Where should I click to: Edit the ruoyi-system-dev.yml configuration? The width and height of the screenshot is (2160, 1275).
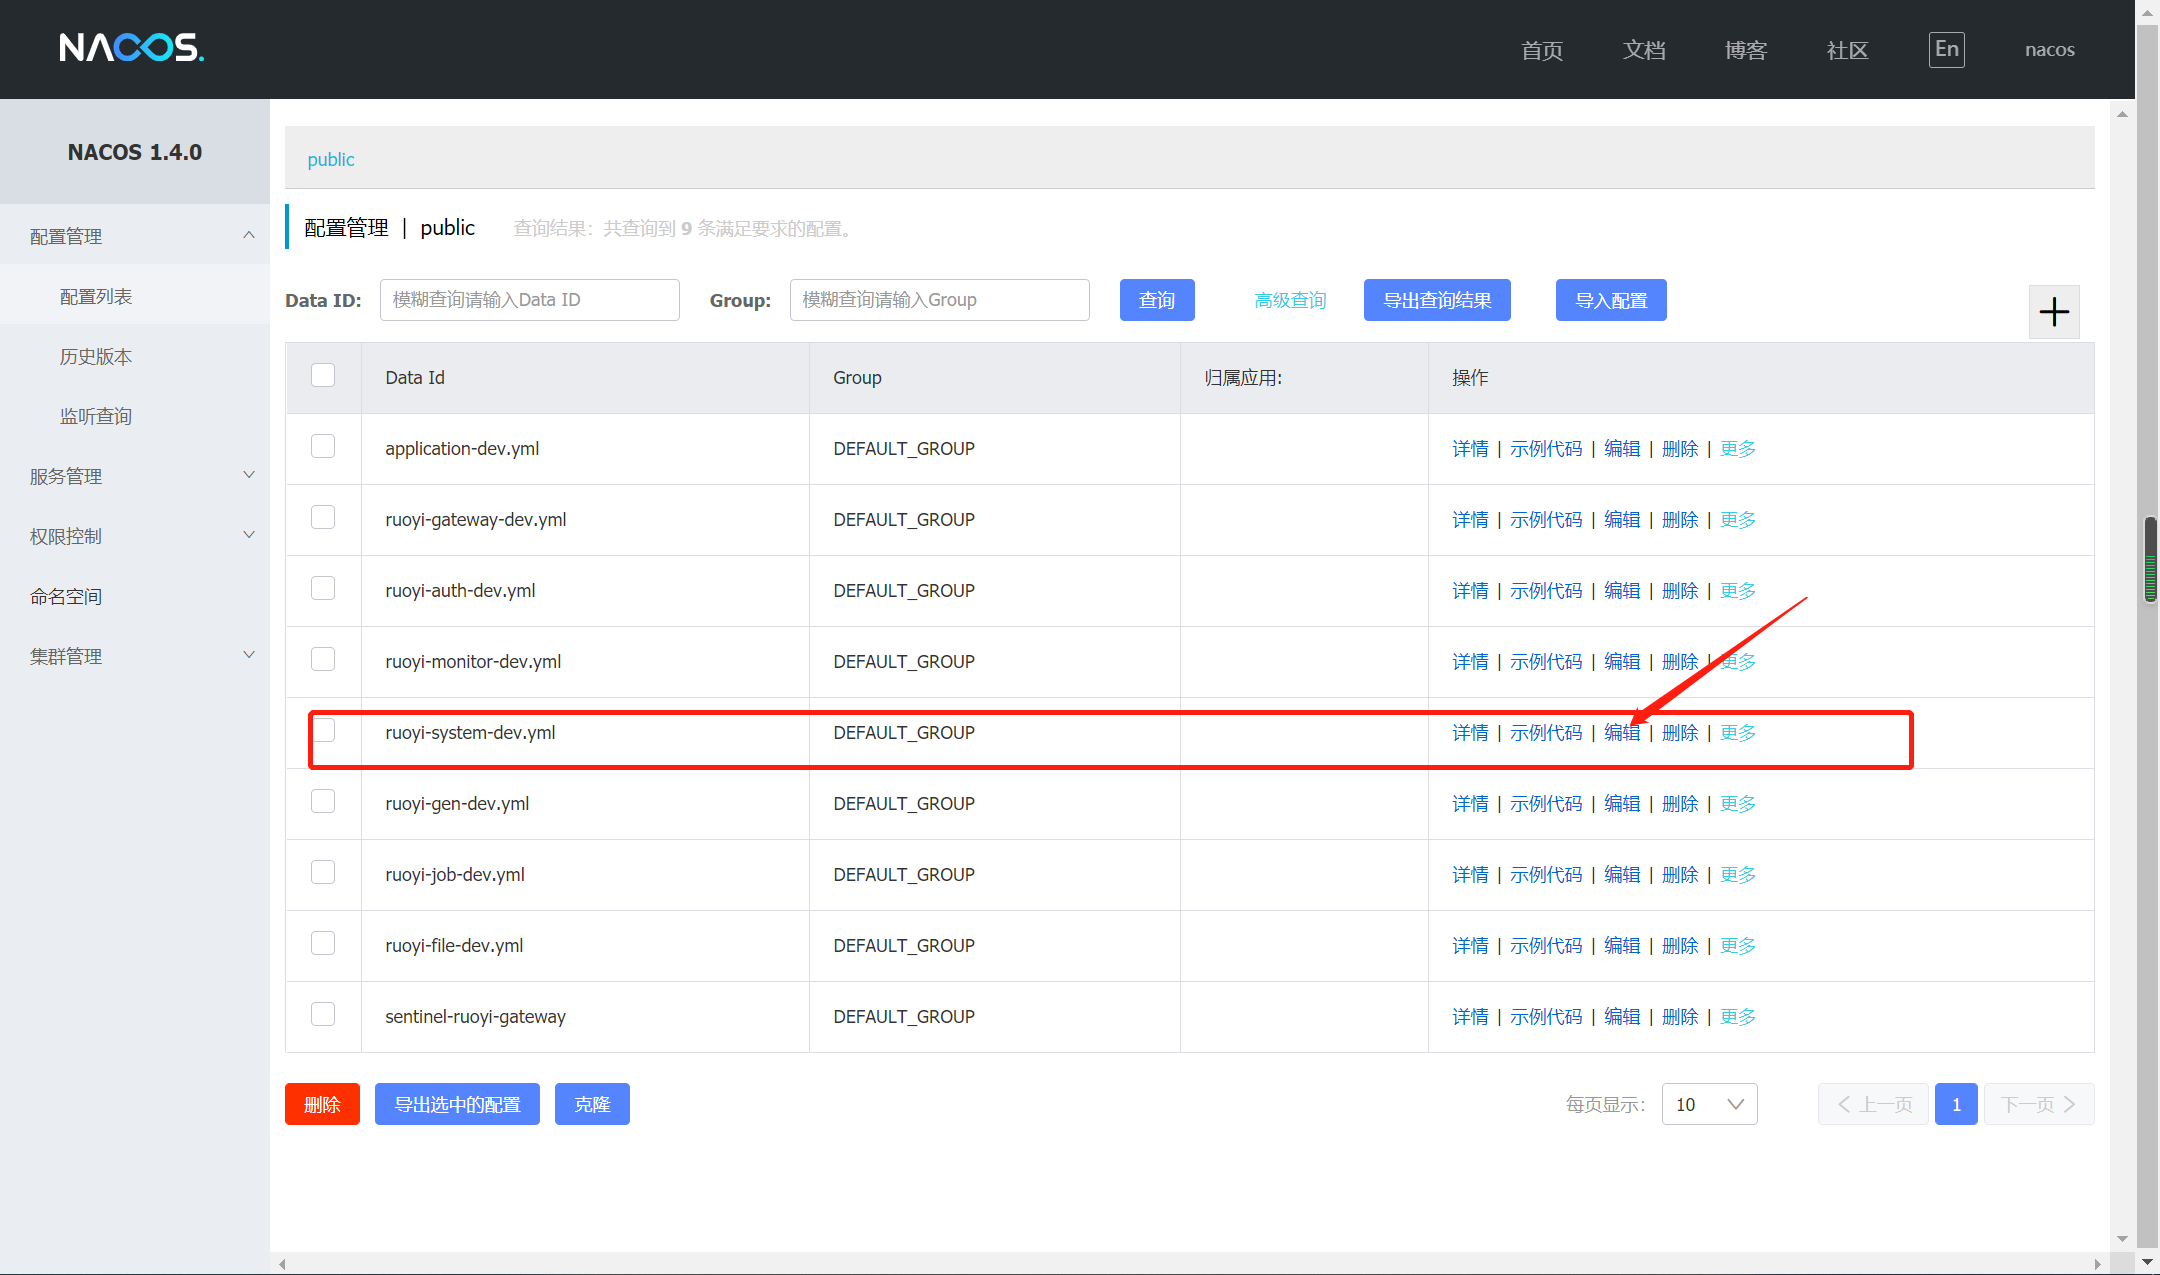point(1621,732)
